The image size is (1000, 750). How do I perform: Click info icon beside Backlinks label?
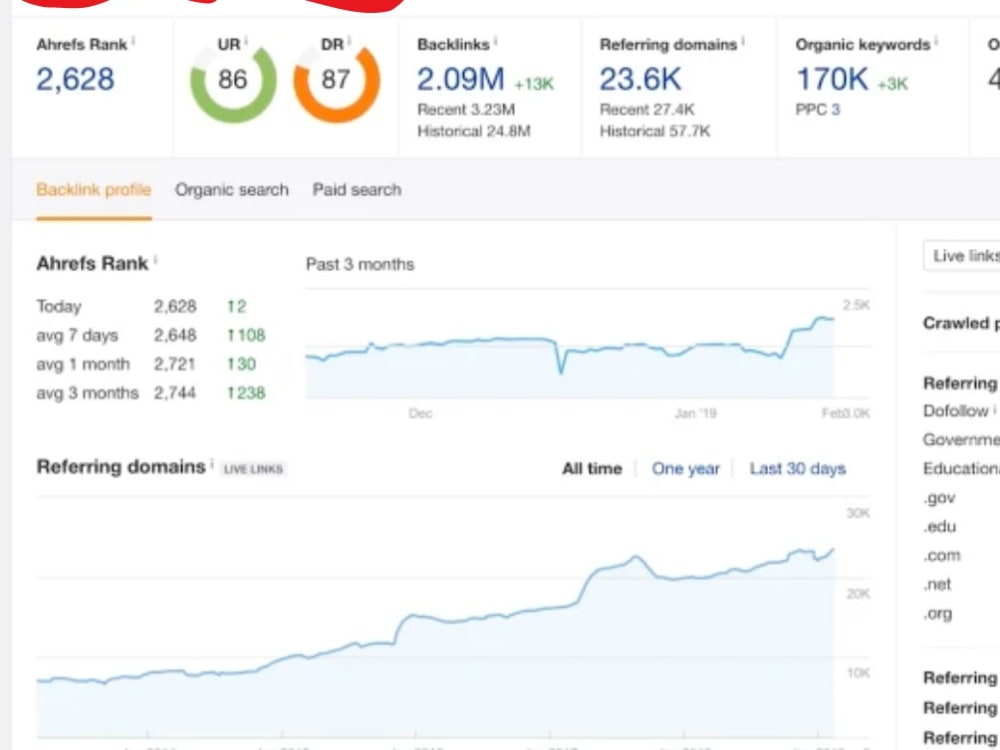coord(496,41)
